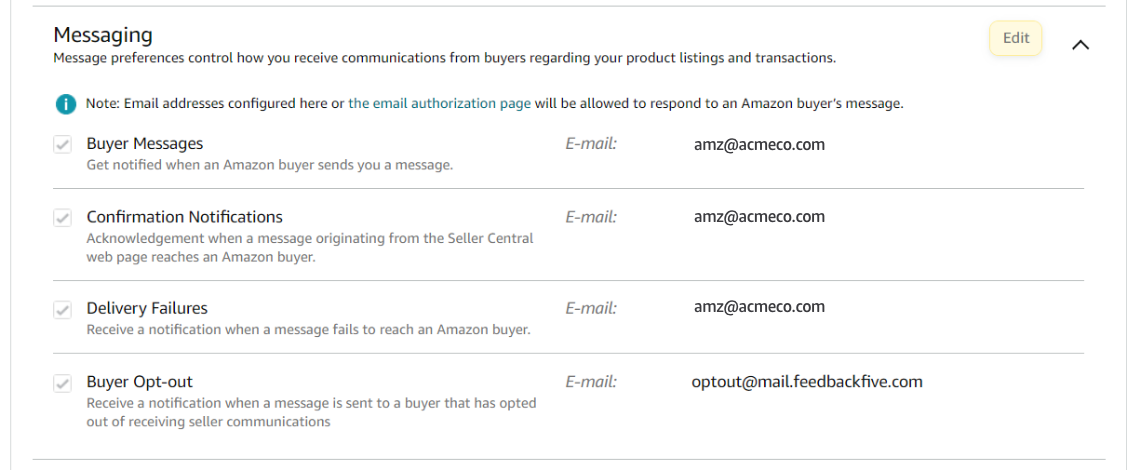Select the Confirmation Notifications label
Image resolution: width=1140 pixels, height=470 pixels.
tap(184, 217)
